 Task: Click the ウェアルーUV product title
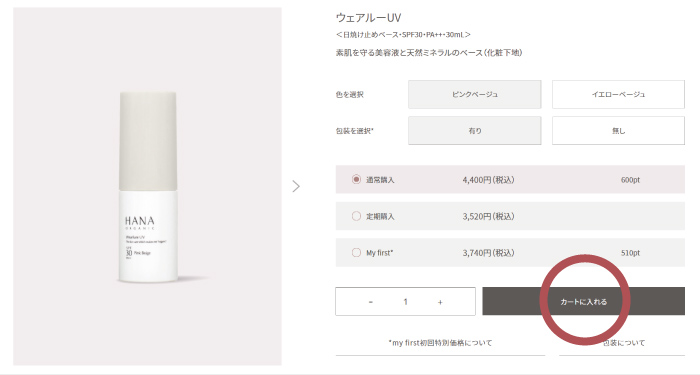(x=368, y=18)
